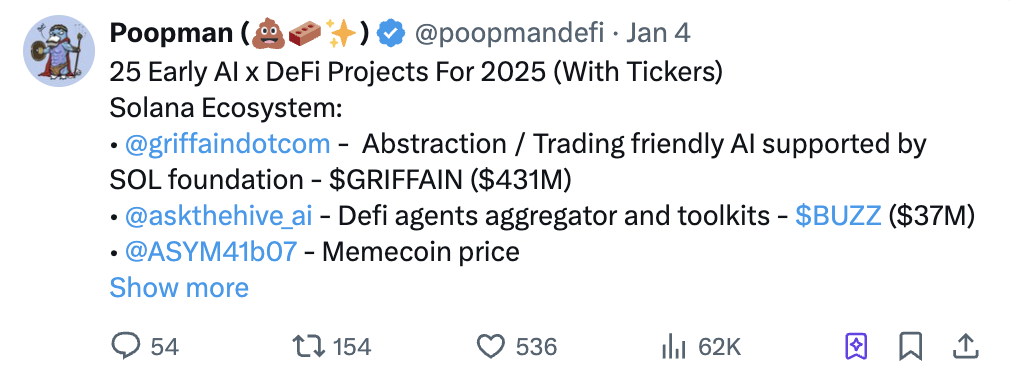Screen dimensions: 1010x378
Task: Like the tweet with the heart icon
Action: [491, 347]
